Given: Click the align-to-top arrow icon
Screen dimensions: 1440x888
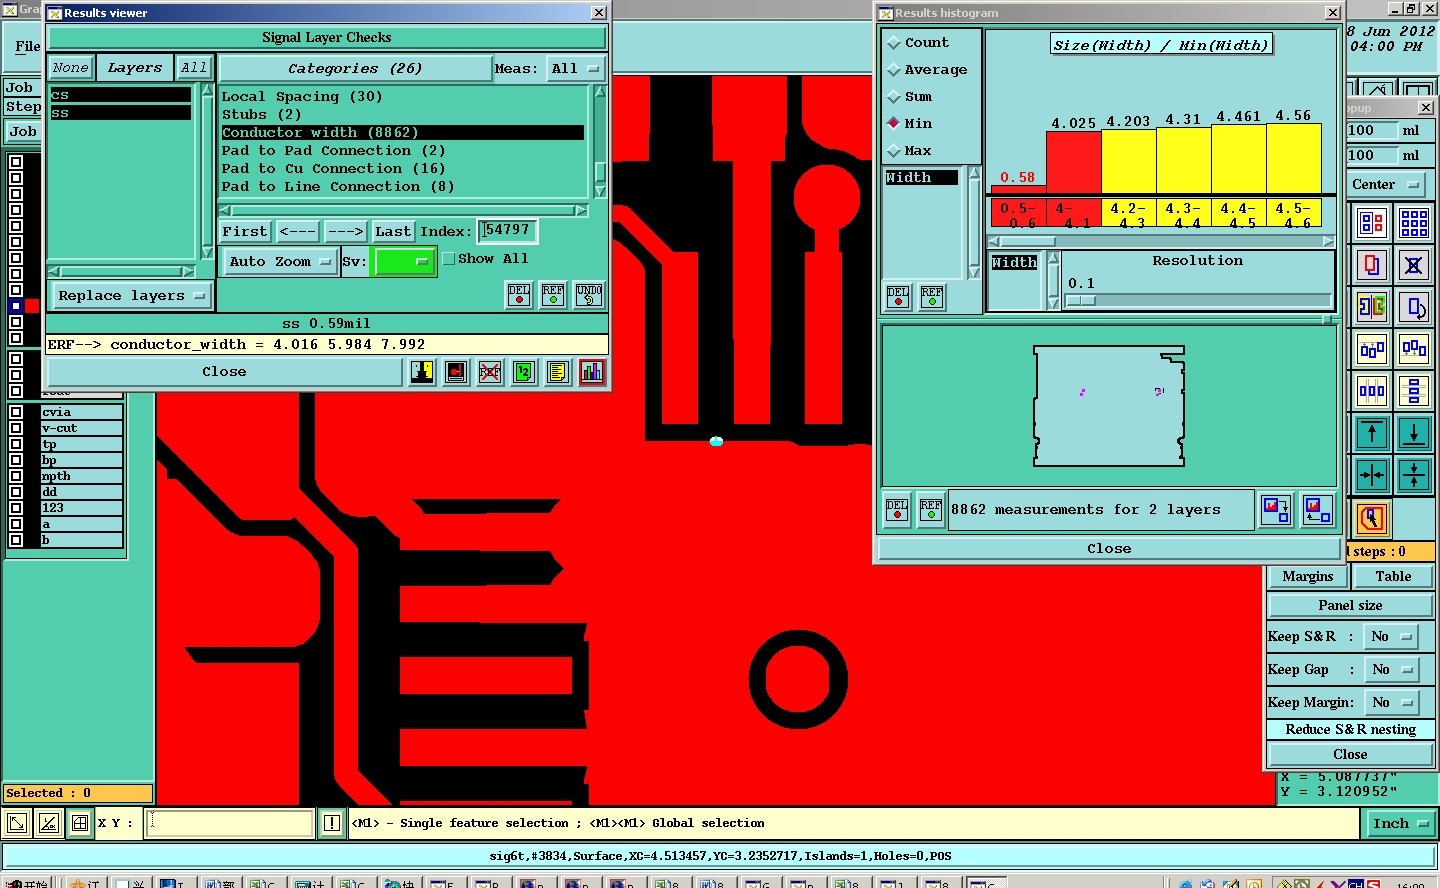Looking at the screenshot, I should click(x=1372, y=433).
